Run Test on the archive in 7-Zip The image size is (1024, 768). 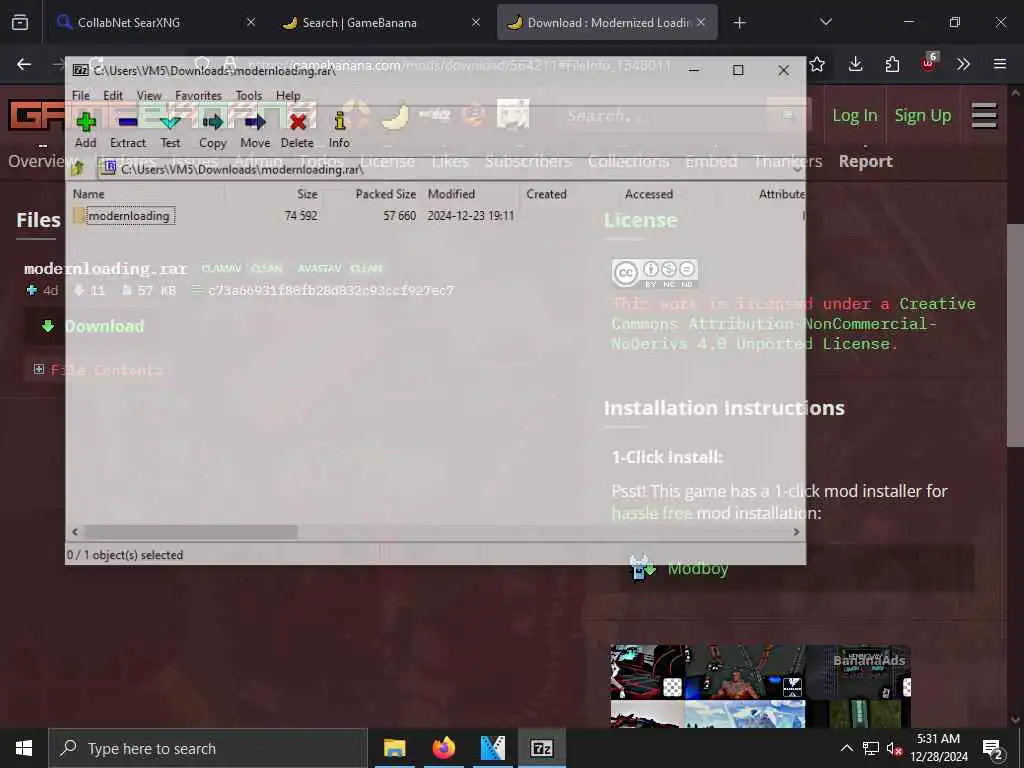click(x=170, y=129)
